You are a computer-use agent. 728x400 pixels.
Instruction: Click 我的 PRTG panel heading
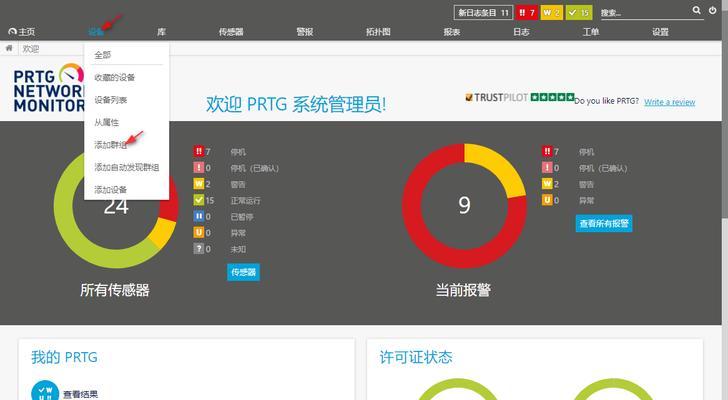point(65,357)
